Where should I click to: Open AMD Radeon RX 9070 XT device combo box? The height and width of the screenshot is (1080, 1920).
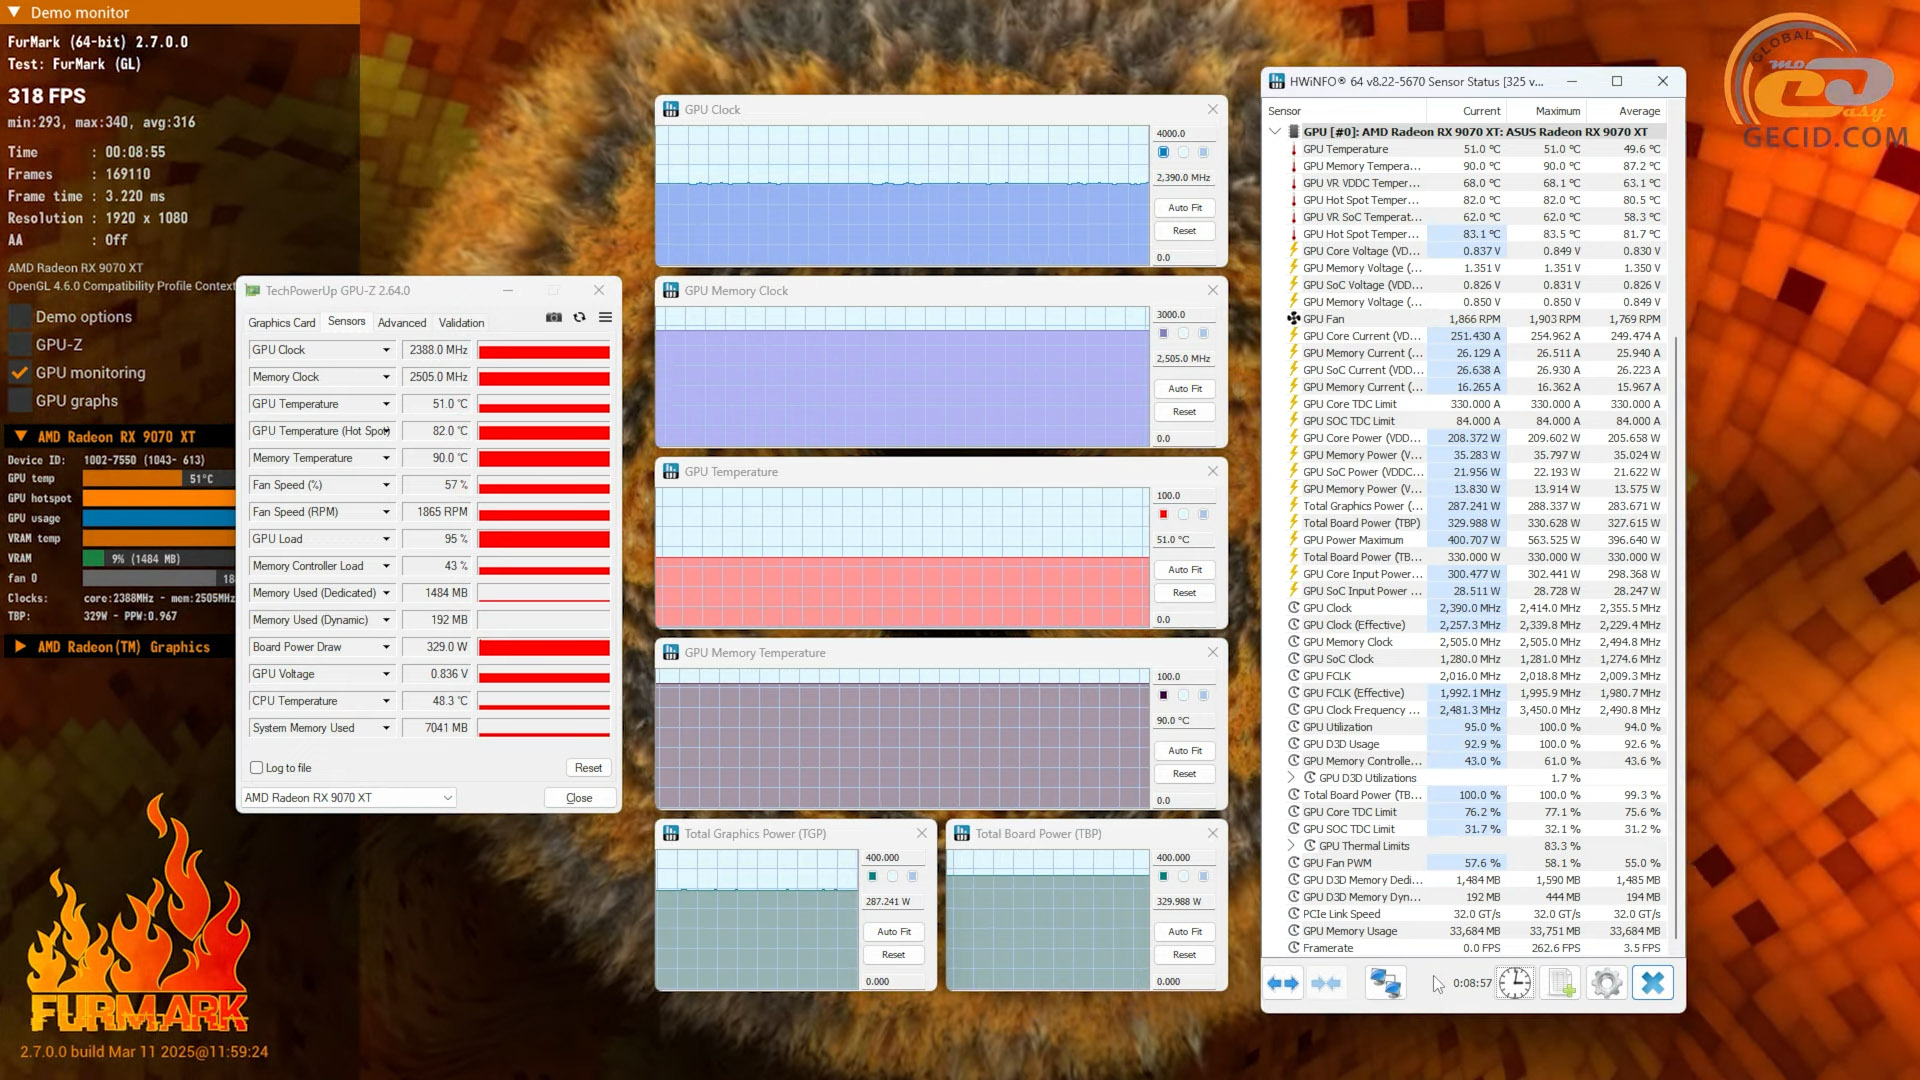pos(348,797)
